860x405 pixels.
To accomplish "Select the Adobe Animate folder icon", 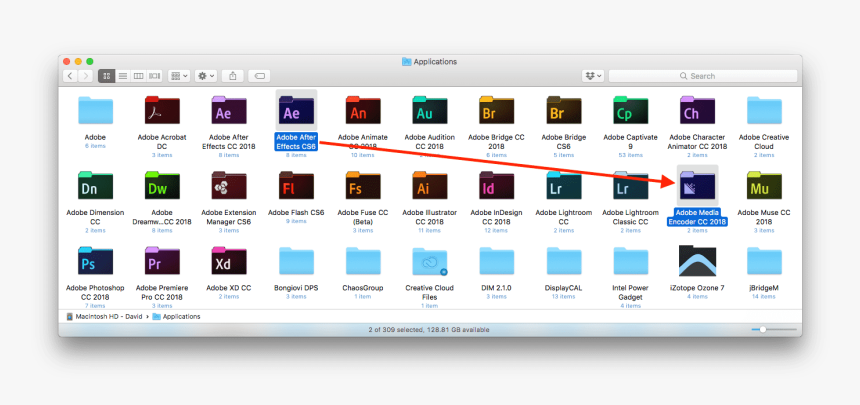I will point(363,110).
